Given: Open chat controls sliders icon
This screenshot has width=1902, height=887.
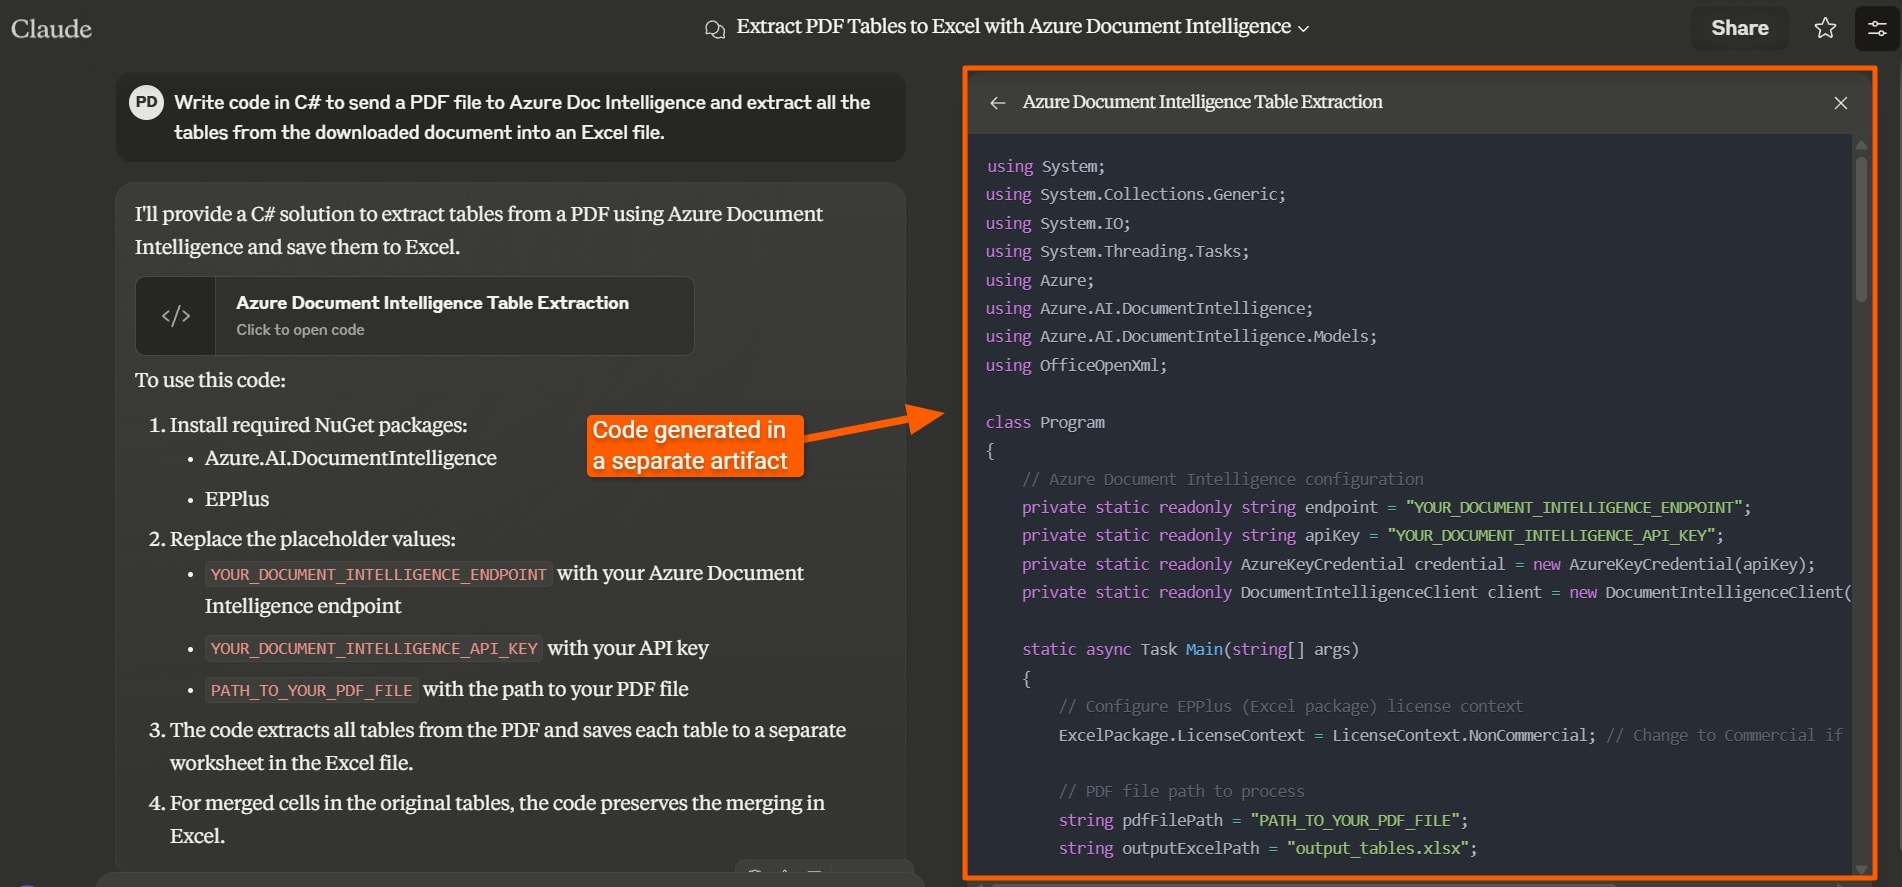Looking at the screenshot, I should 1877,28.
